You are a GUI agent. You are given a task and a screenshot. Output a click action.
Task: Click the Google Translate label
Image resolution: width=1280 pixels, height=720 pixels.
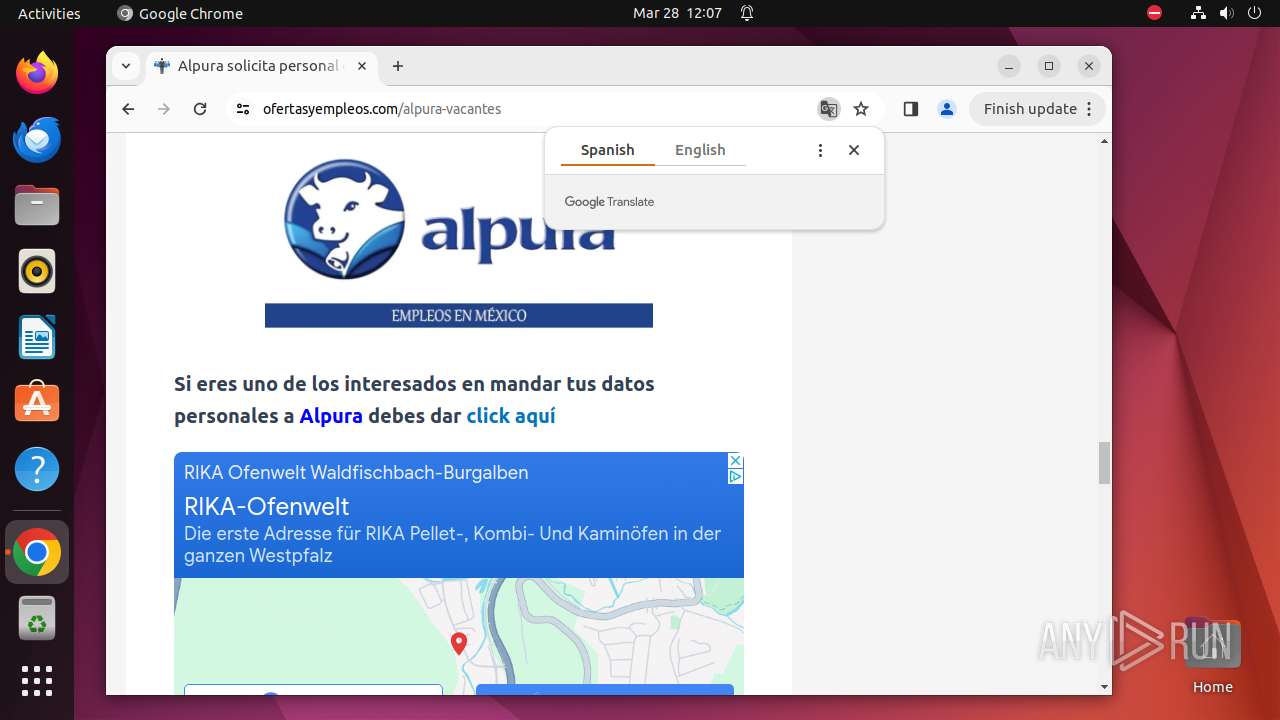[609, 202]
